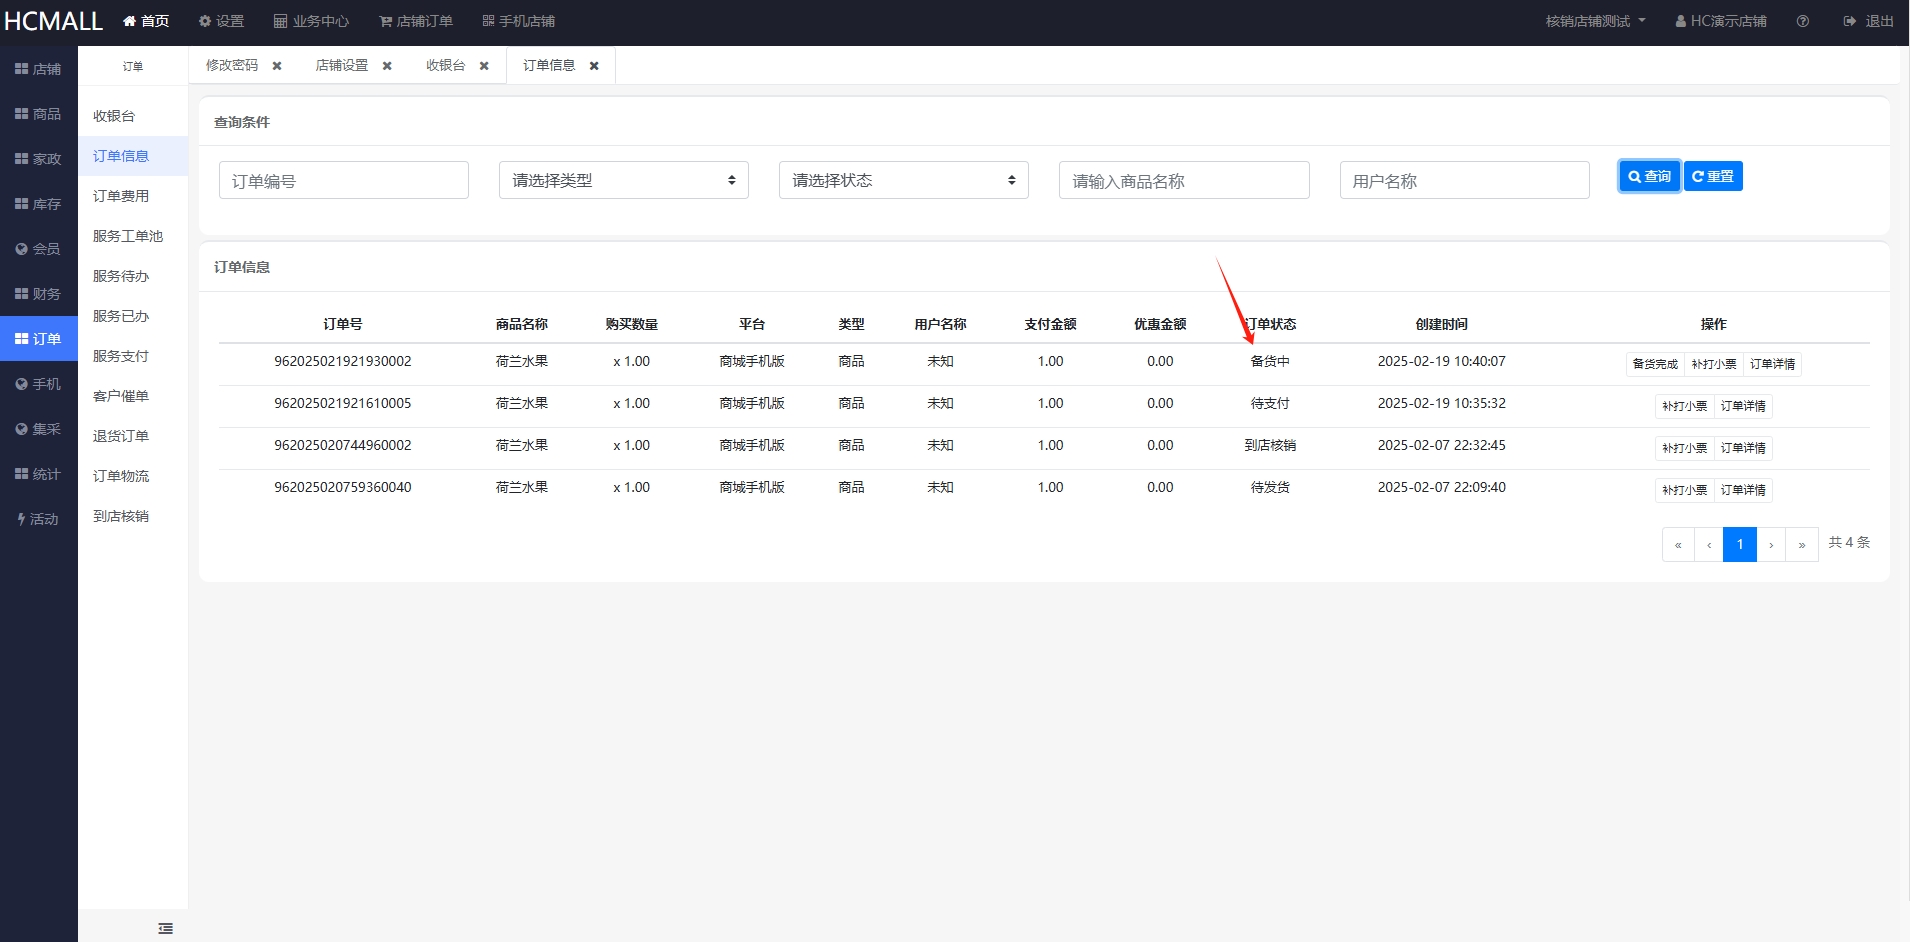Open 服务待办 in the order submenu
The height and width of the screenshot is (942, 1910).
point(133,276)
